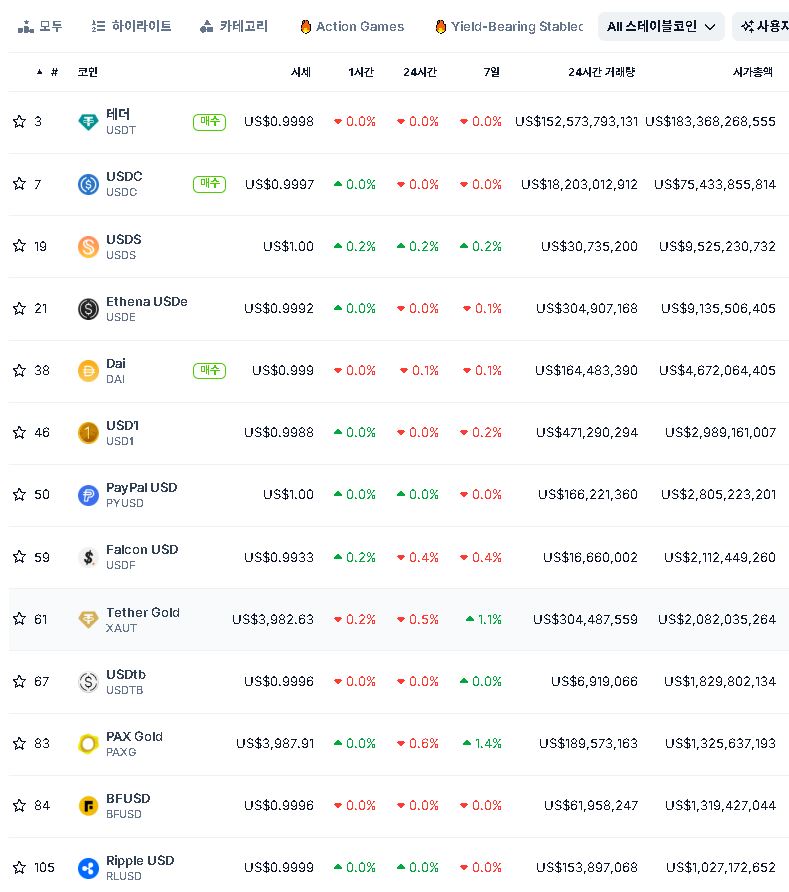
Task: Toggle favorite star for USDS
Action: pos(19,246)
